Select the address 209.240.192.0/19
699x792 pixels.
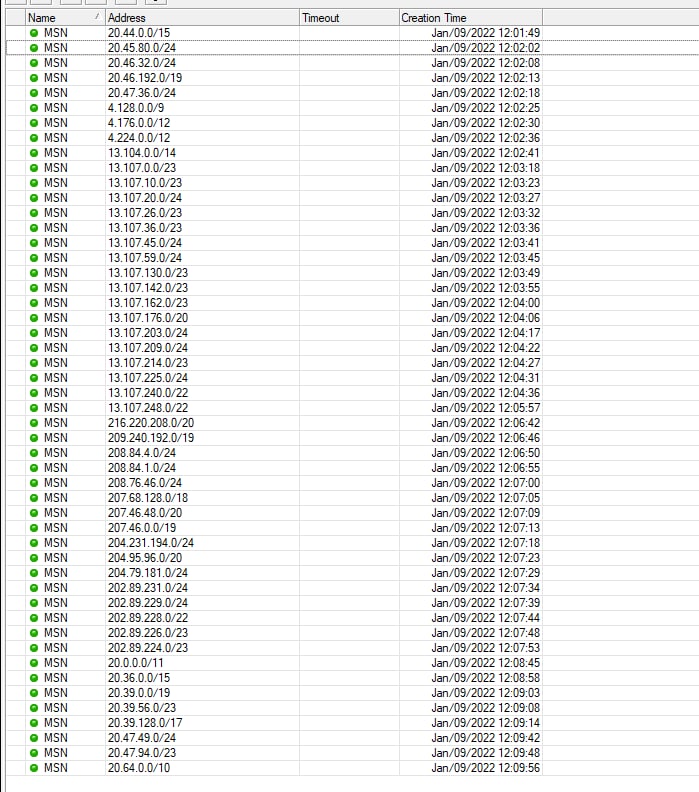151,438
